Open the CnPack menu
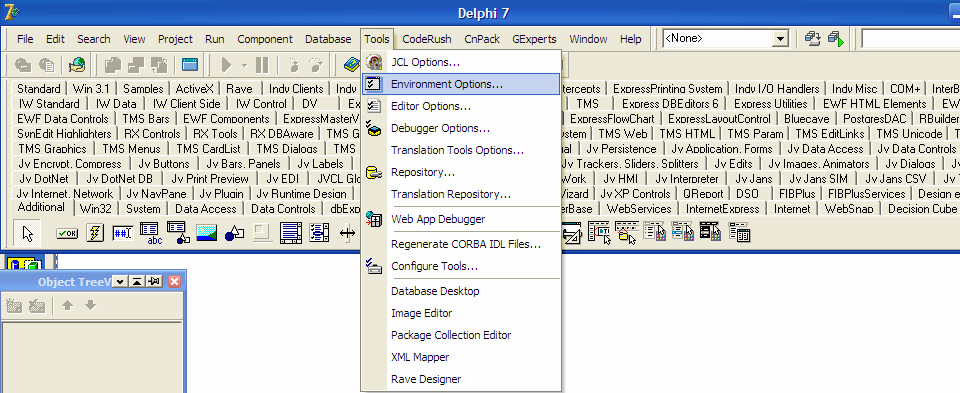The height and width of the screenshot is (393, 960). click(x=482, y=39)
